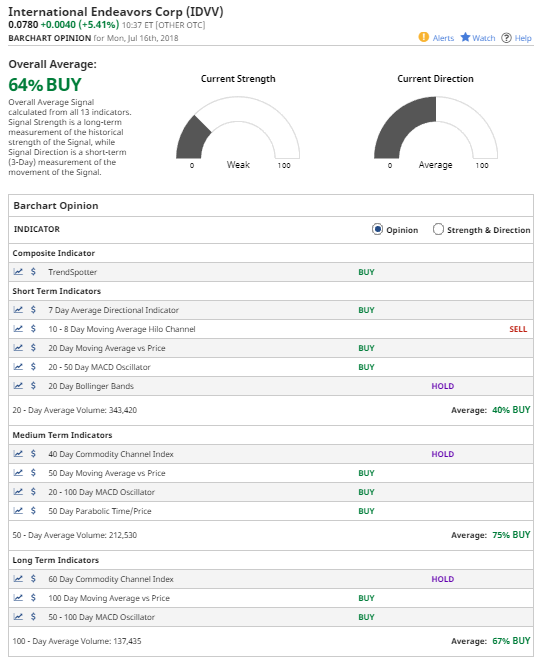Screen dimensions: 542x666
Task: Click dollar icon for 50 Day Parabolic Time/Price
Action: tap(33, 511)
